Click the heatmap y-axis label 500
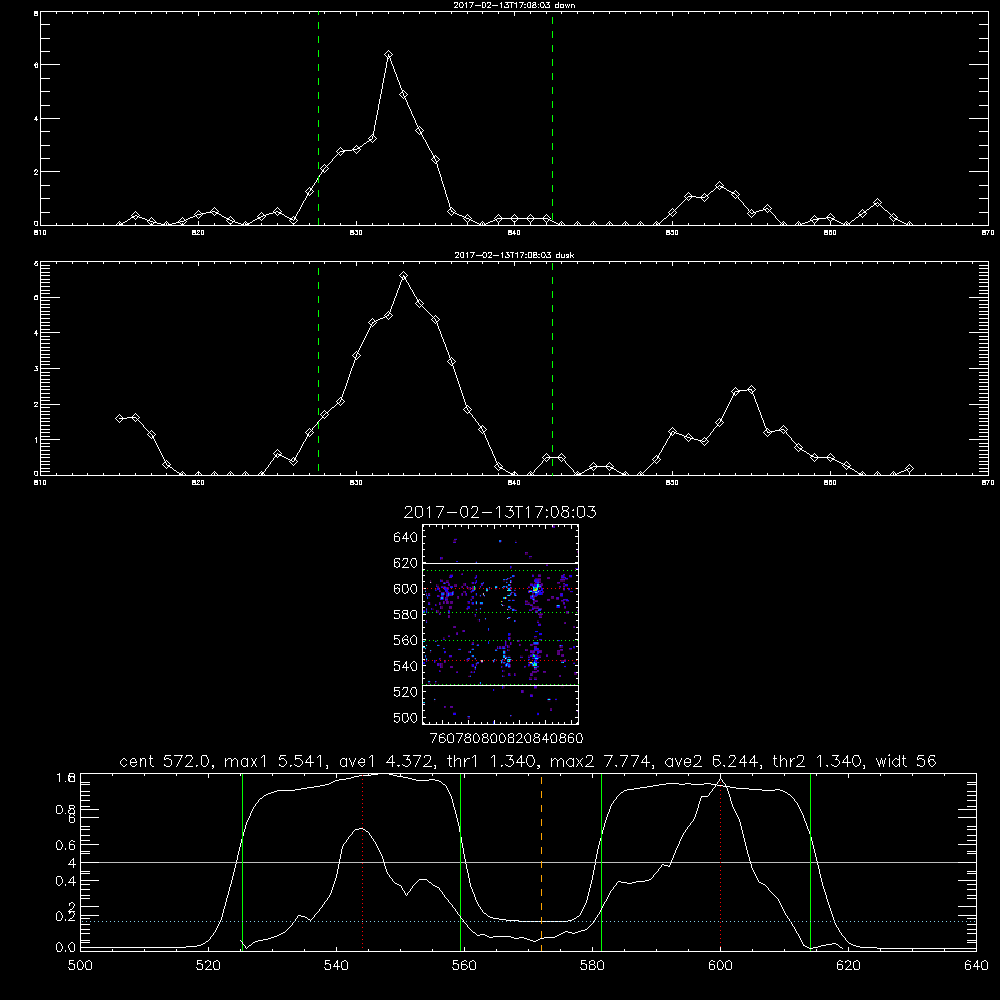The width and height of the screenshot is (1000, 1000). [406, 718]
